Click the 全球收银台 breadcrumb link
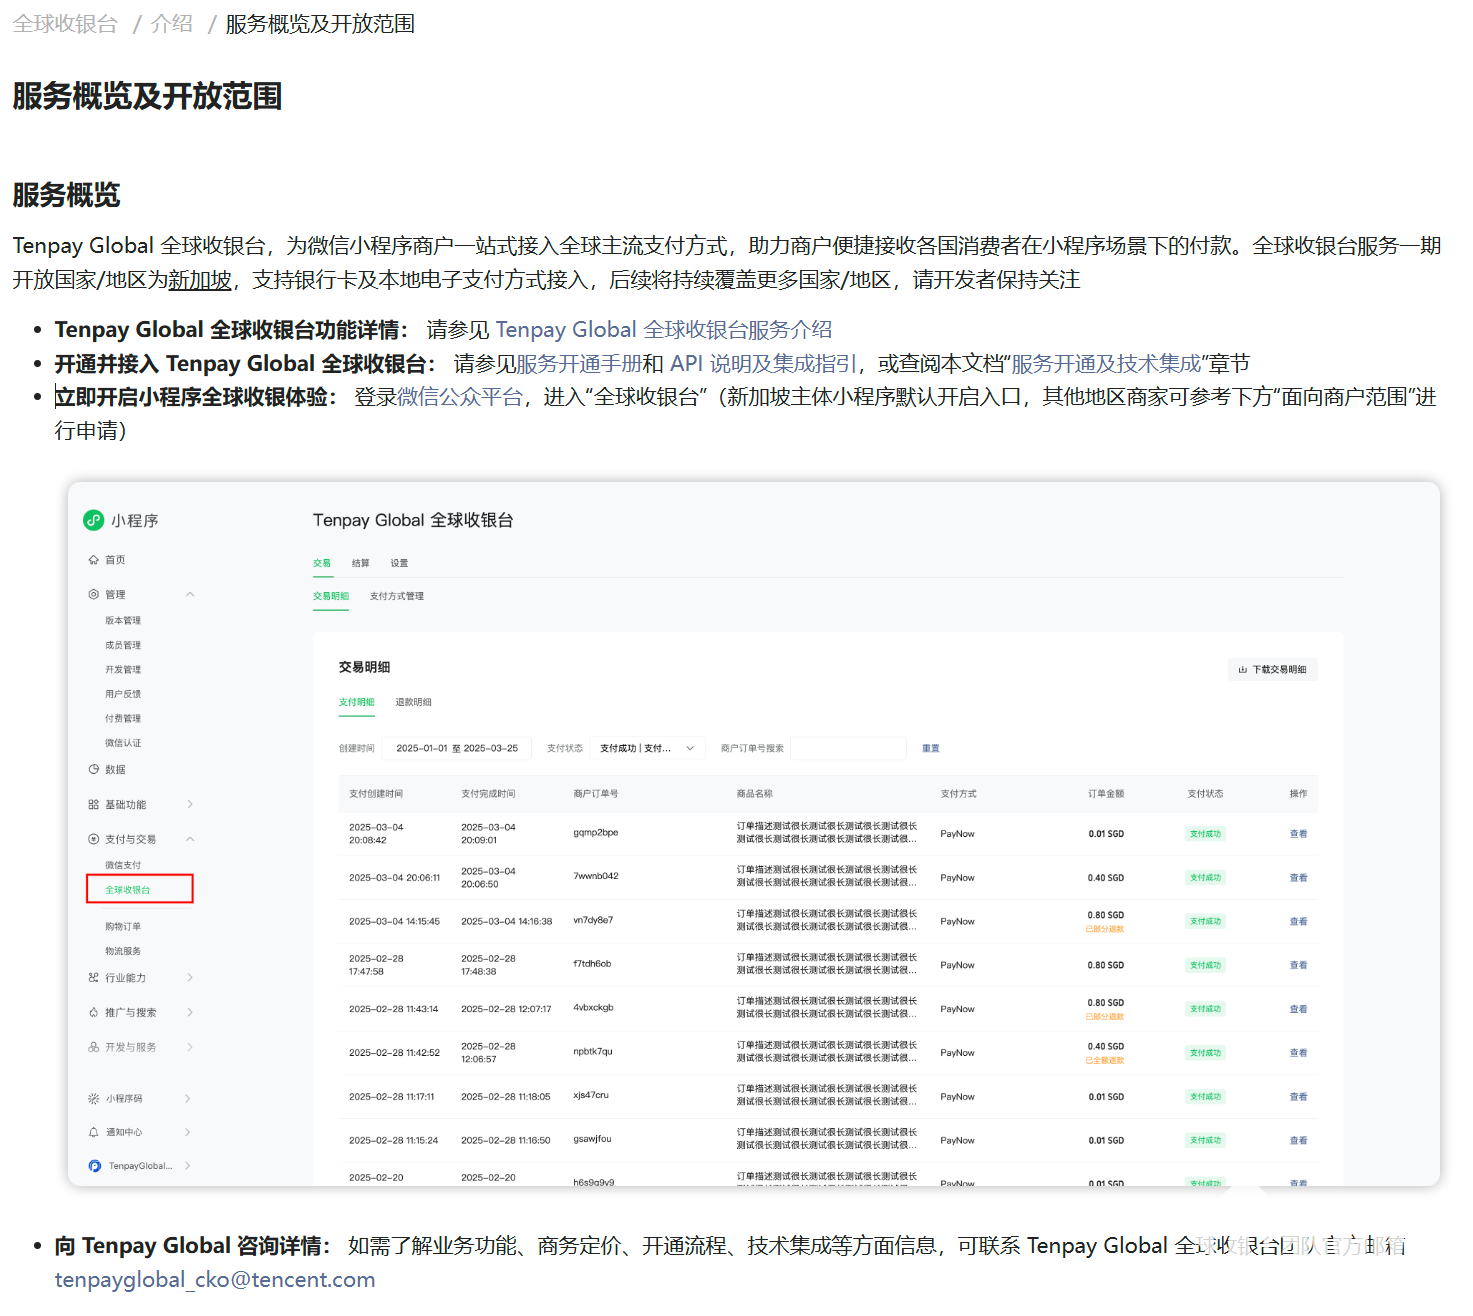1473x1316 pixels. pyautogui.click(x=65, y=24)
